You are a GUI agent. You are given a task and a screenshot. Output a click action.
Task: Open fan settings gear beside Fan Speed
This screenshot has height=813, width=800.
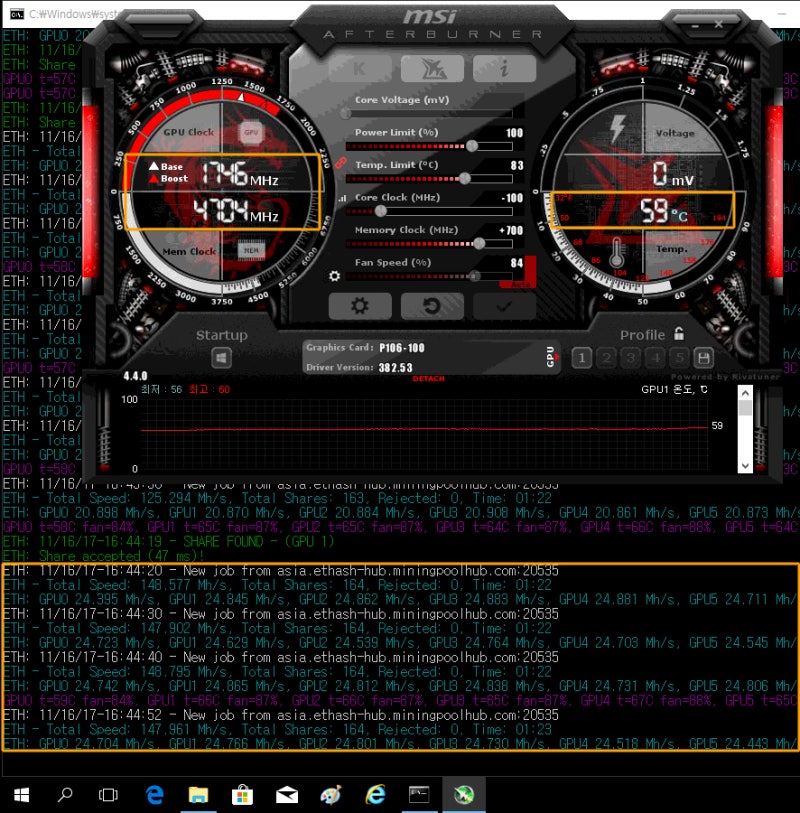[x=334, y=276]
